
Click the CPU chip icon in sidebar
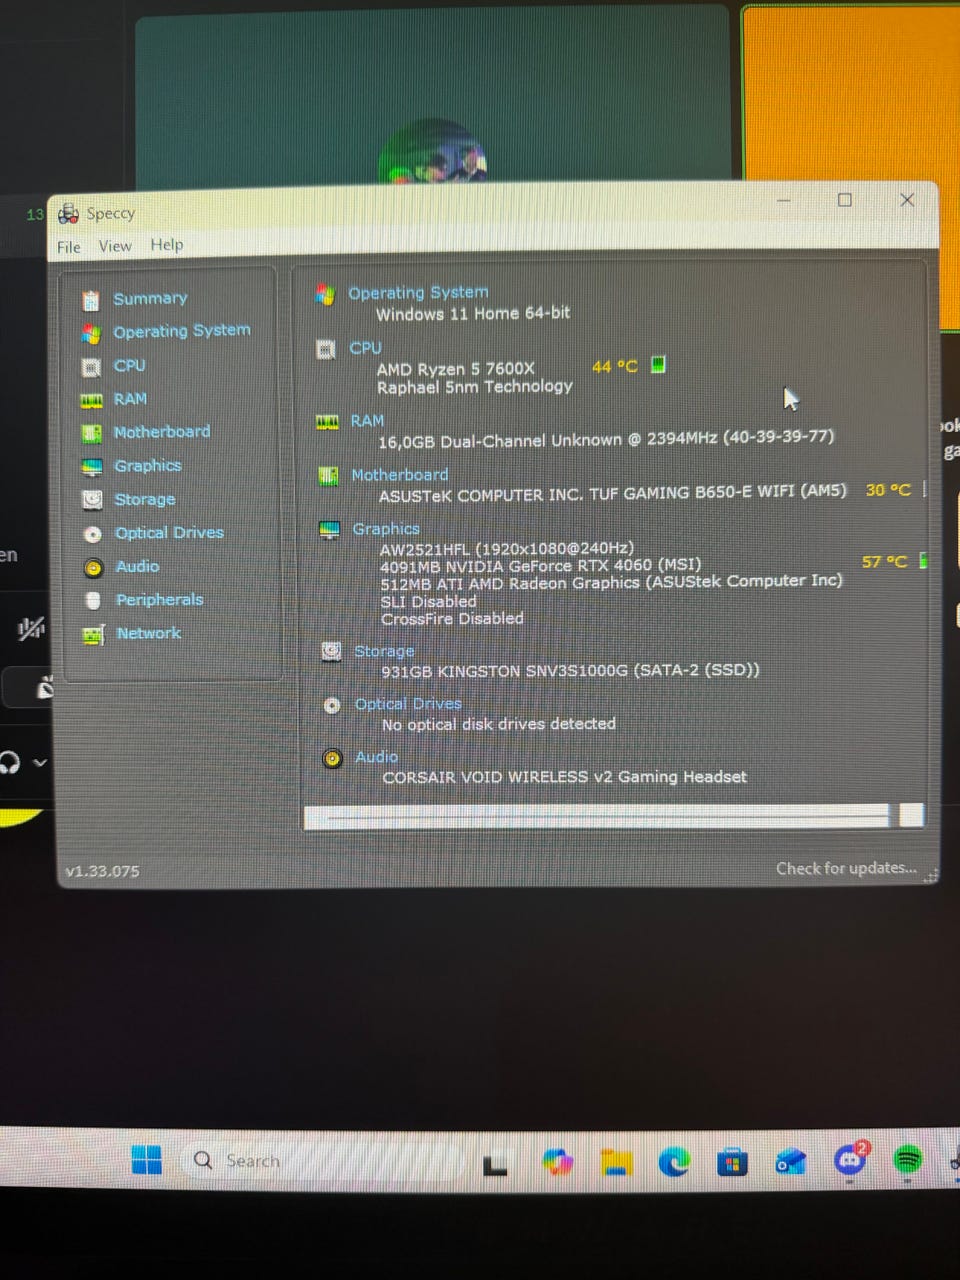[91, 367]
